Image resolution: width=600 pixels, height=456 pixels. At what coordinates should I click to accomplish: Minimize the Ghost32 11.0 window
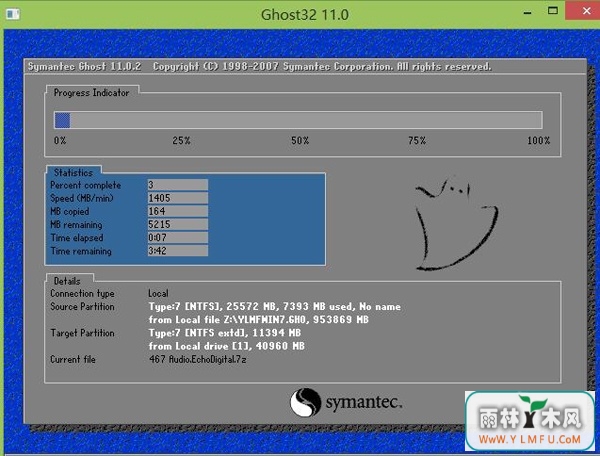click(528, 13)
